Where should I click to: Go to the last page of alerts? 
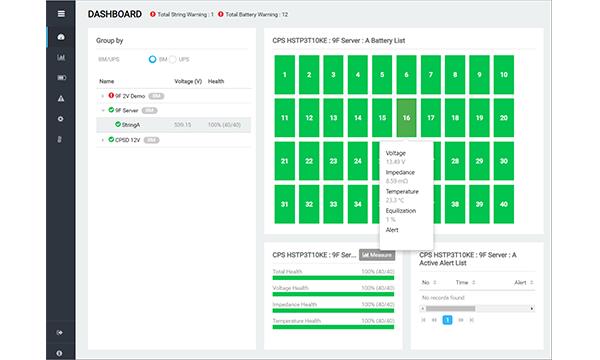471,320
